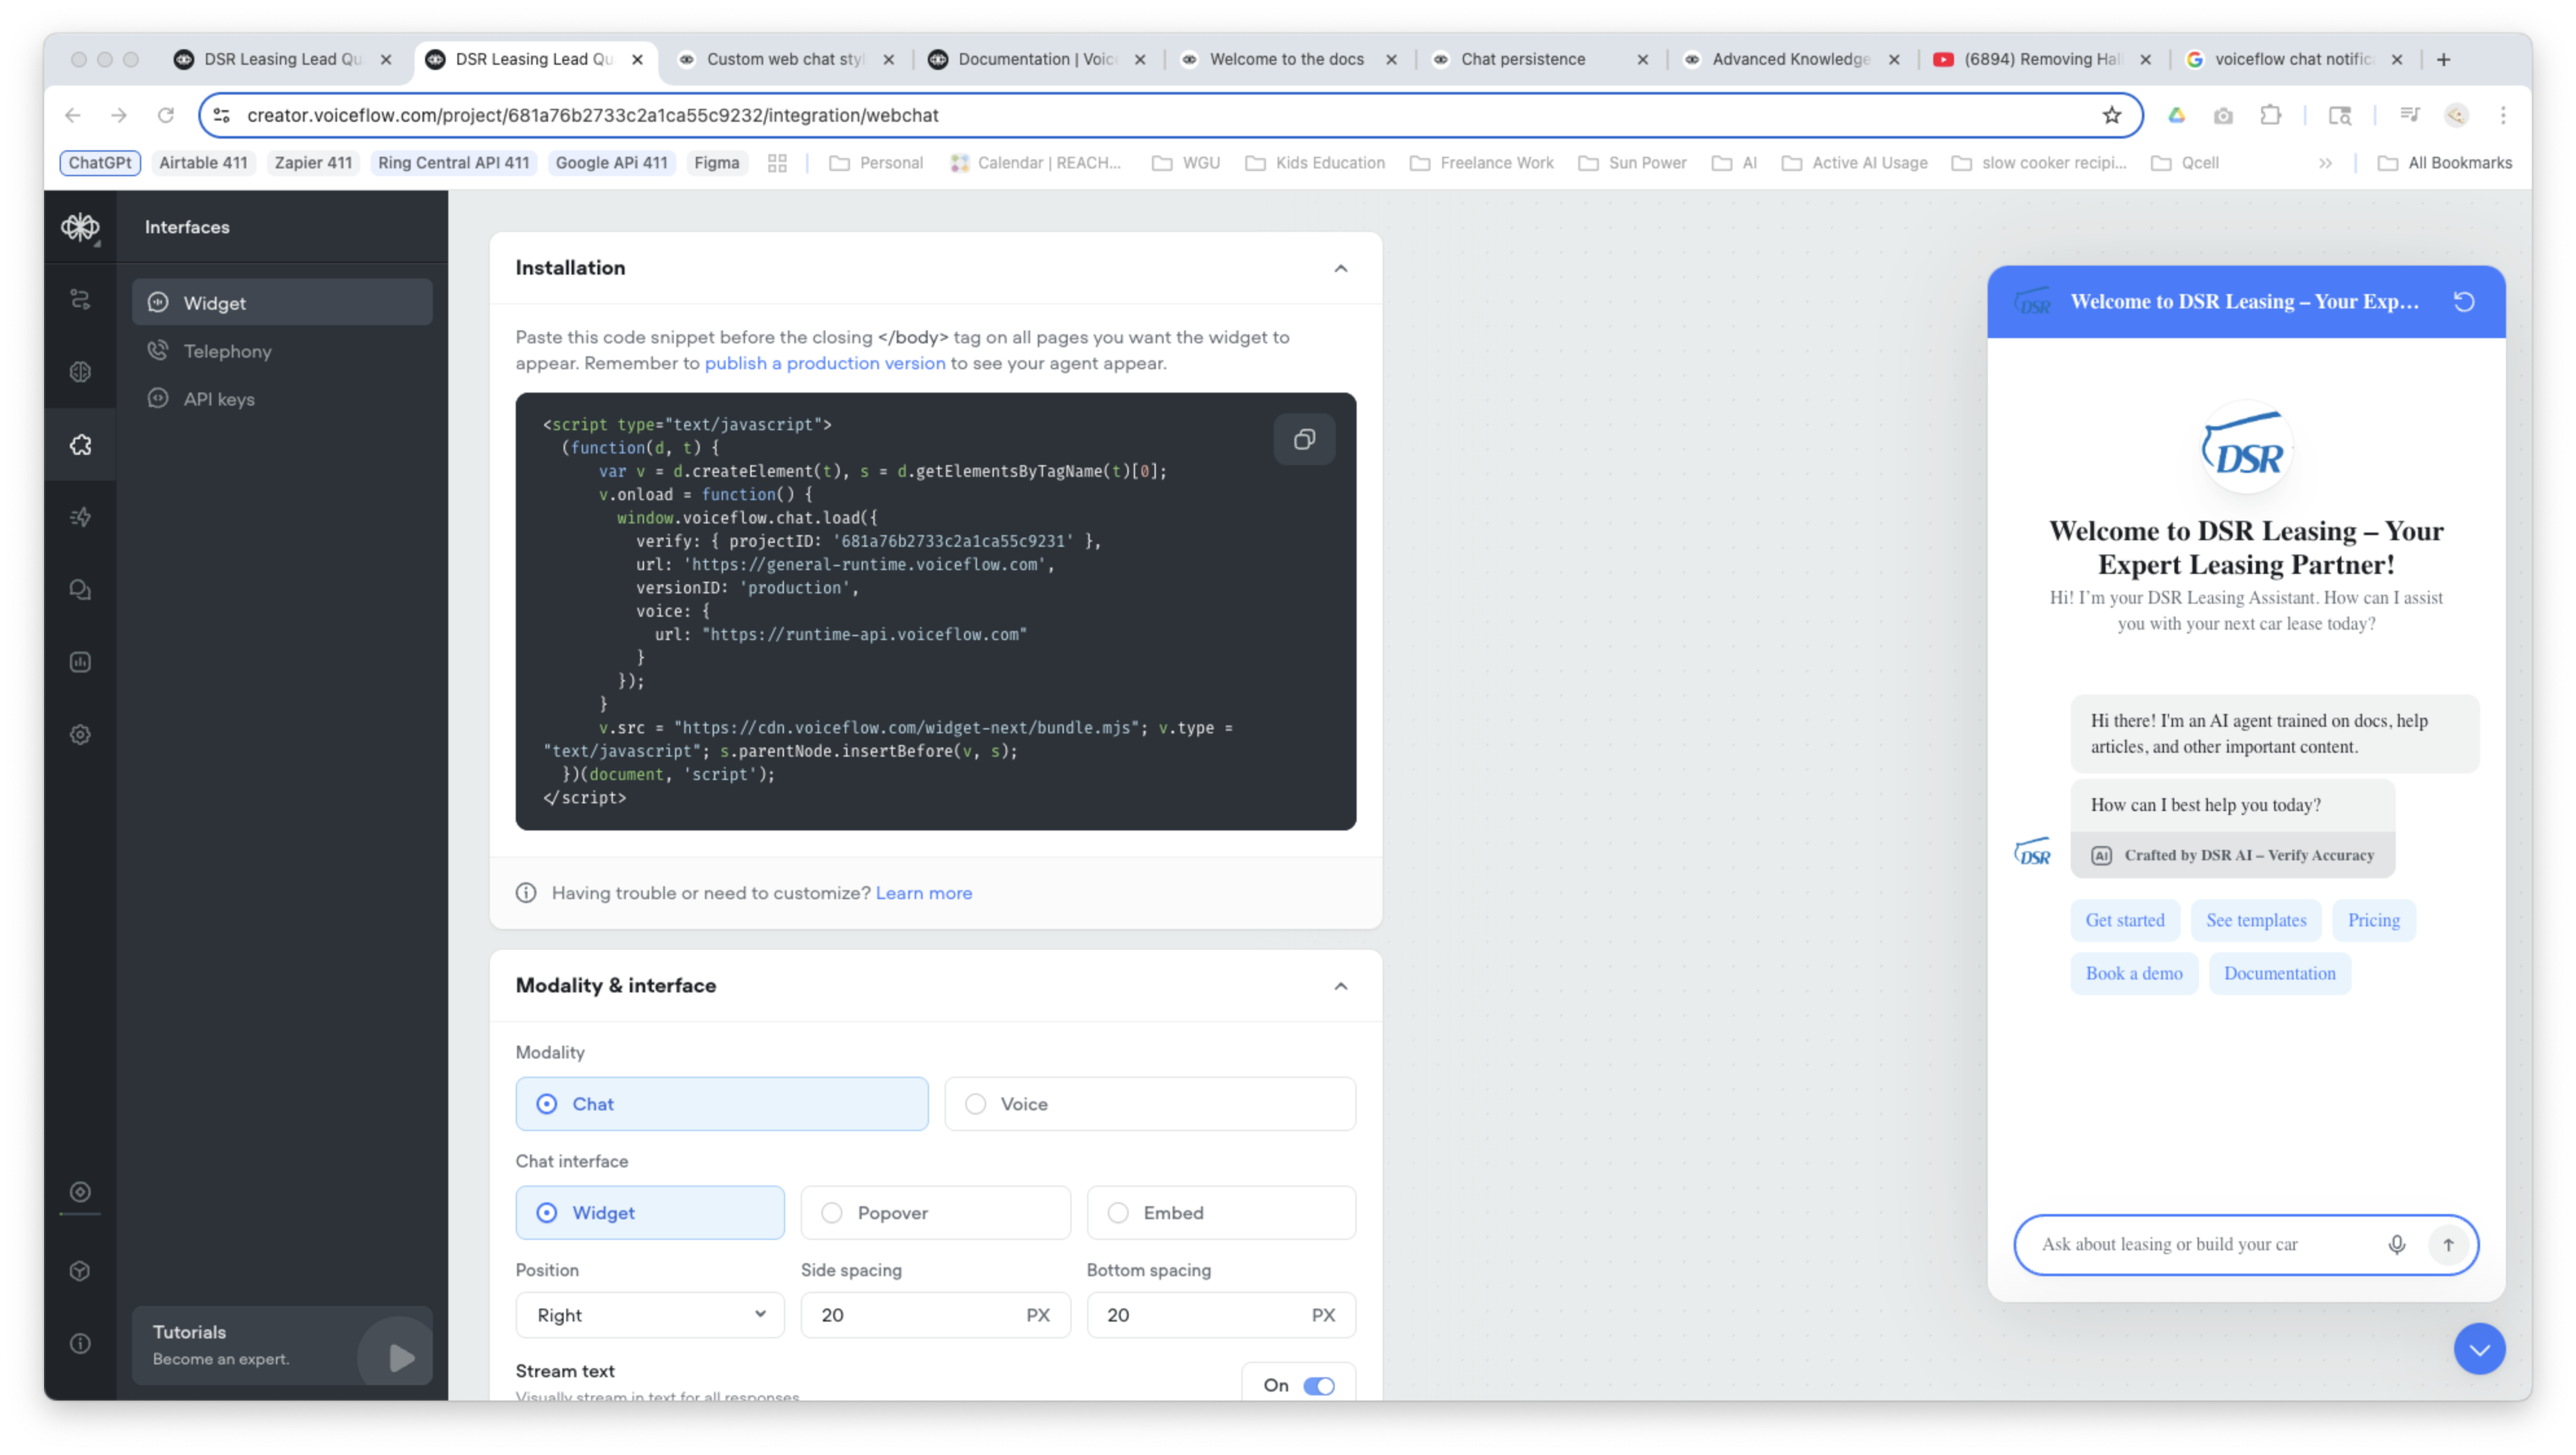Select Popover chat interface option
The image size is (2576, 1455).
click(935, 1212)
